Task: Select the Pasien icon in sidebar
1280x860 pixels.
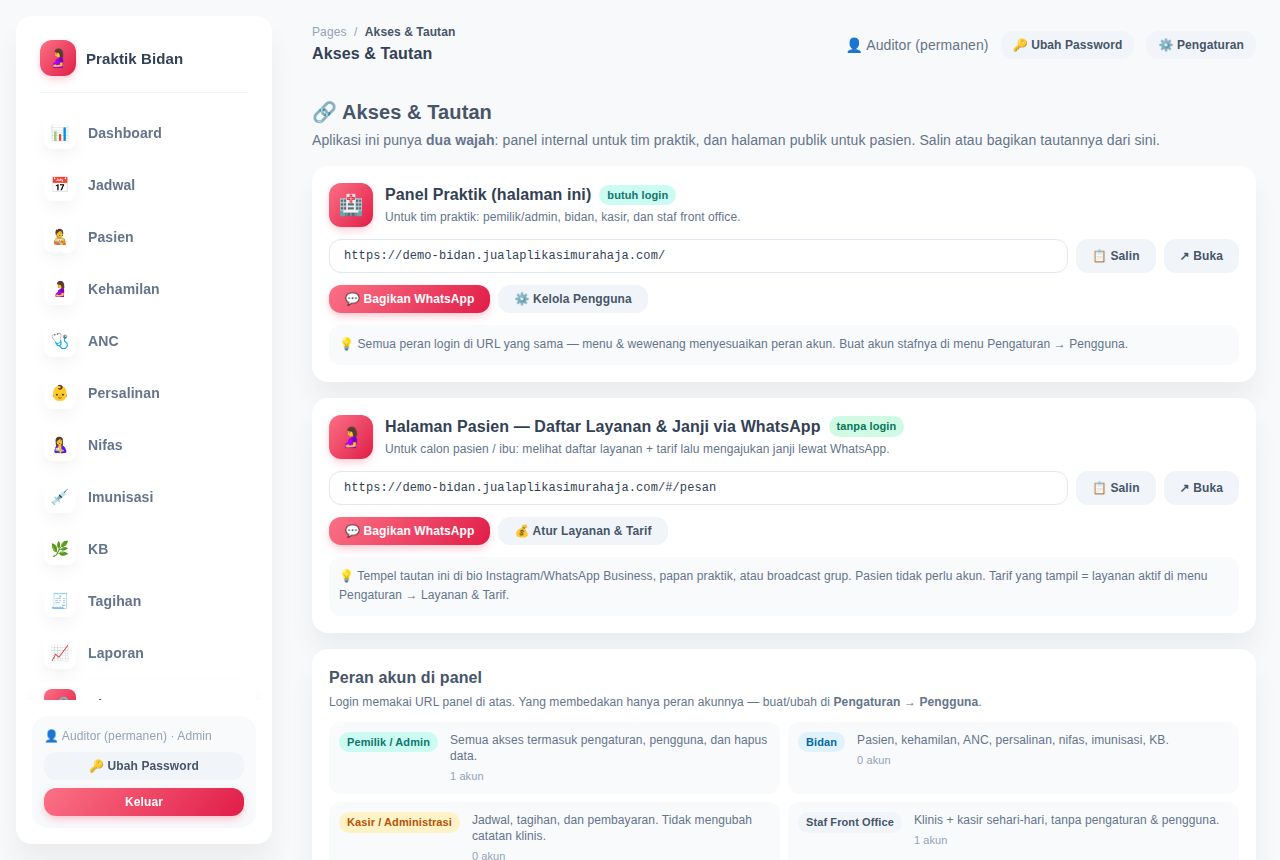Action: (x=60, y=237)
